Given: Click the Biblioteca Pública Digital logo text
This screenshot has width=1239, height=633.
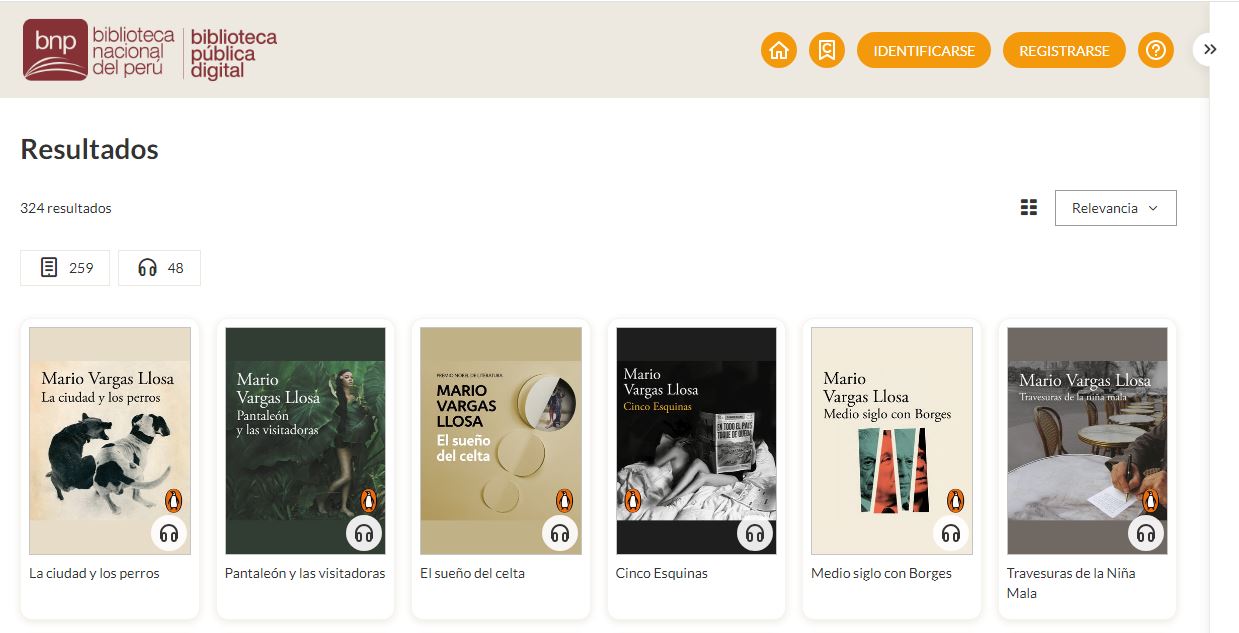Looking at the screenshot, I should (x=234, y=54).
